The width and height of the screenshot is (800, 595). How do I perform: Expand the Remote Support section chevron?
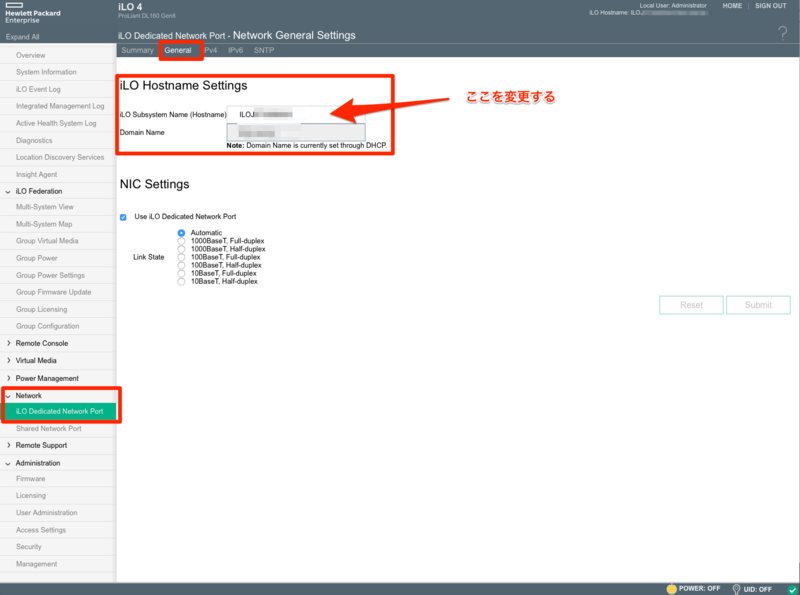point(8,445)
